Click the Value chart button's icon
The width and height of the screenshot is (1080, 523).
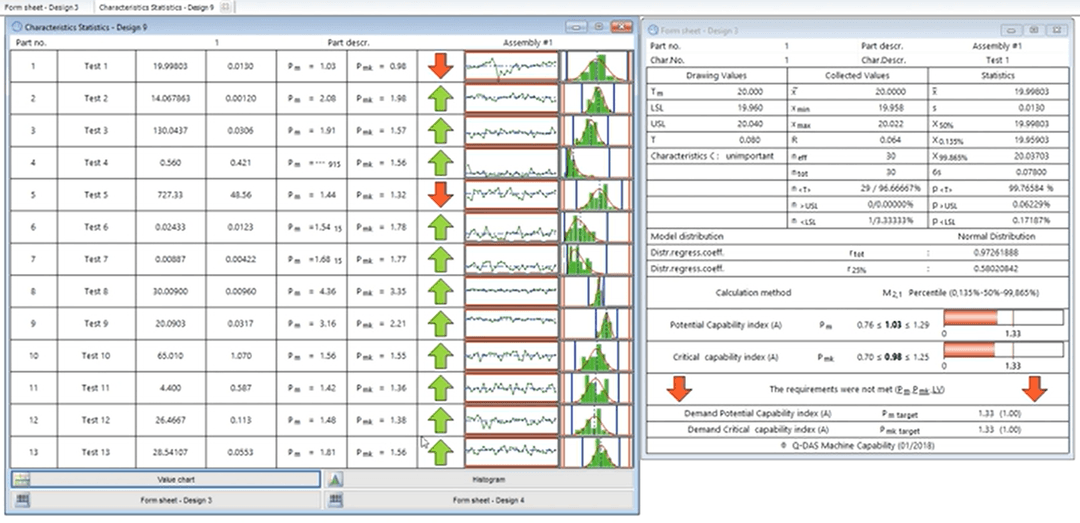point(20,480)
